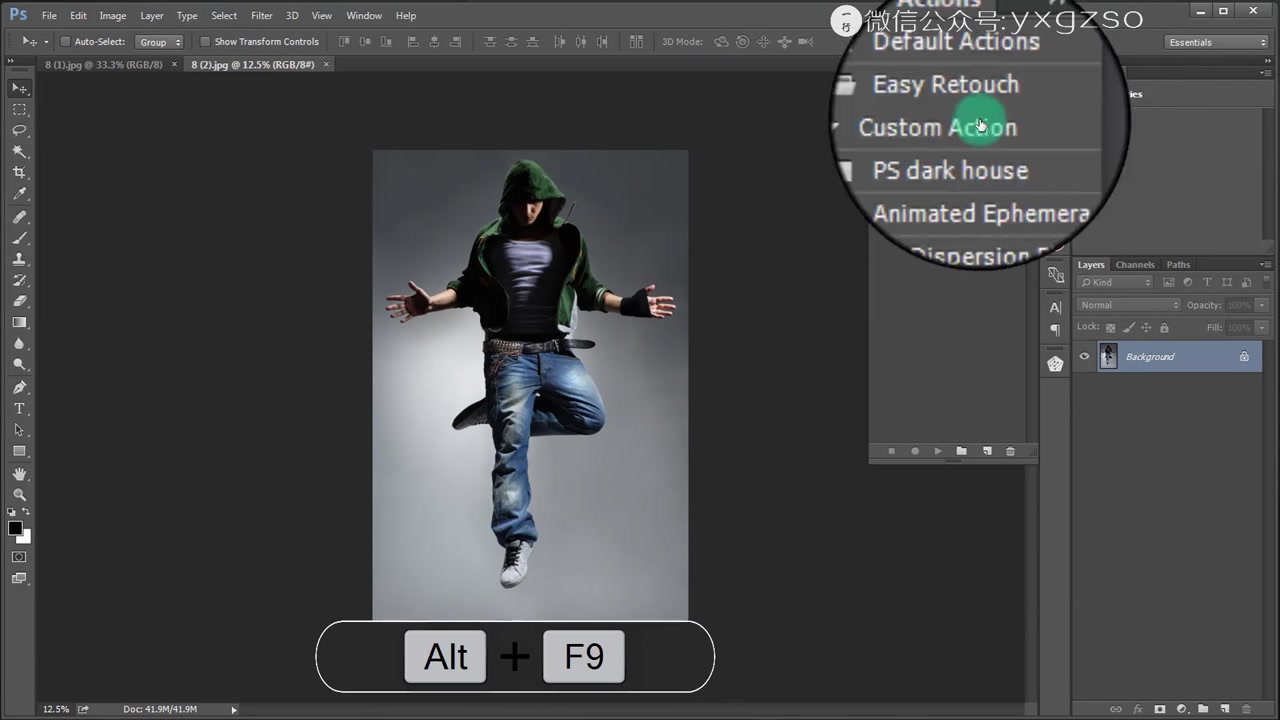Open the Essentials workspace dropdown
The image size is (1280, 720).
1217,42
